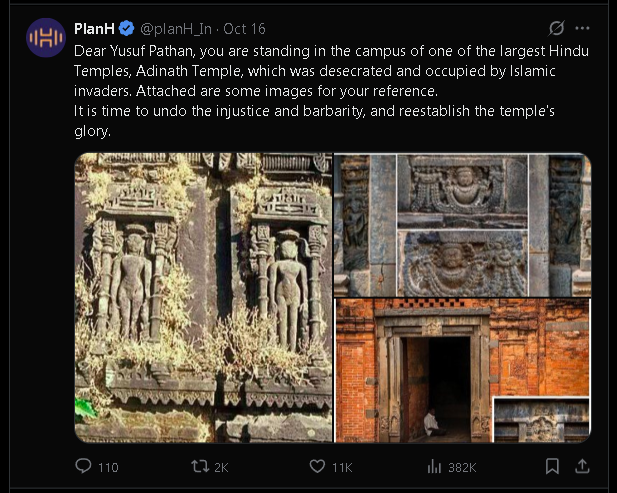Screen dimensions: 617x493
Task: Click the Grok explain-post icon
Action: coord(557,28)
